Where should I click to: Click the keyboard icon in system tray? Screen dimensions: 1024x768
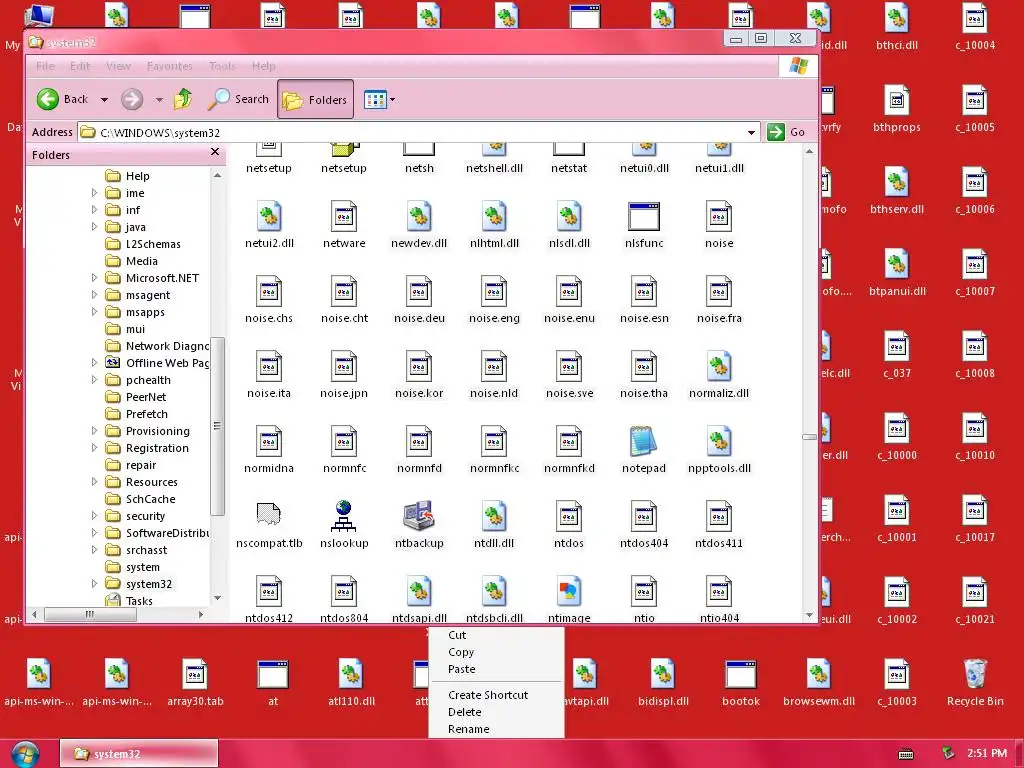click(906, 754)
